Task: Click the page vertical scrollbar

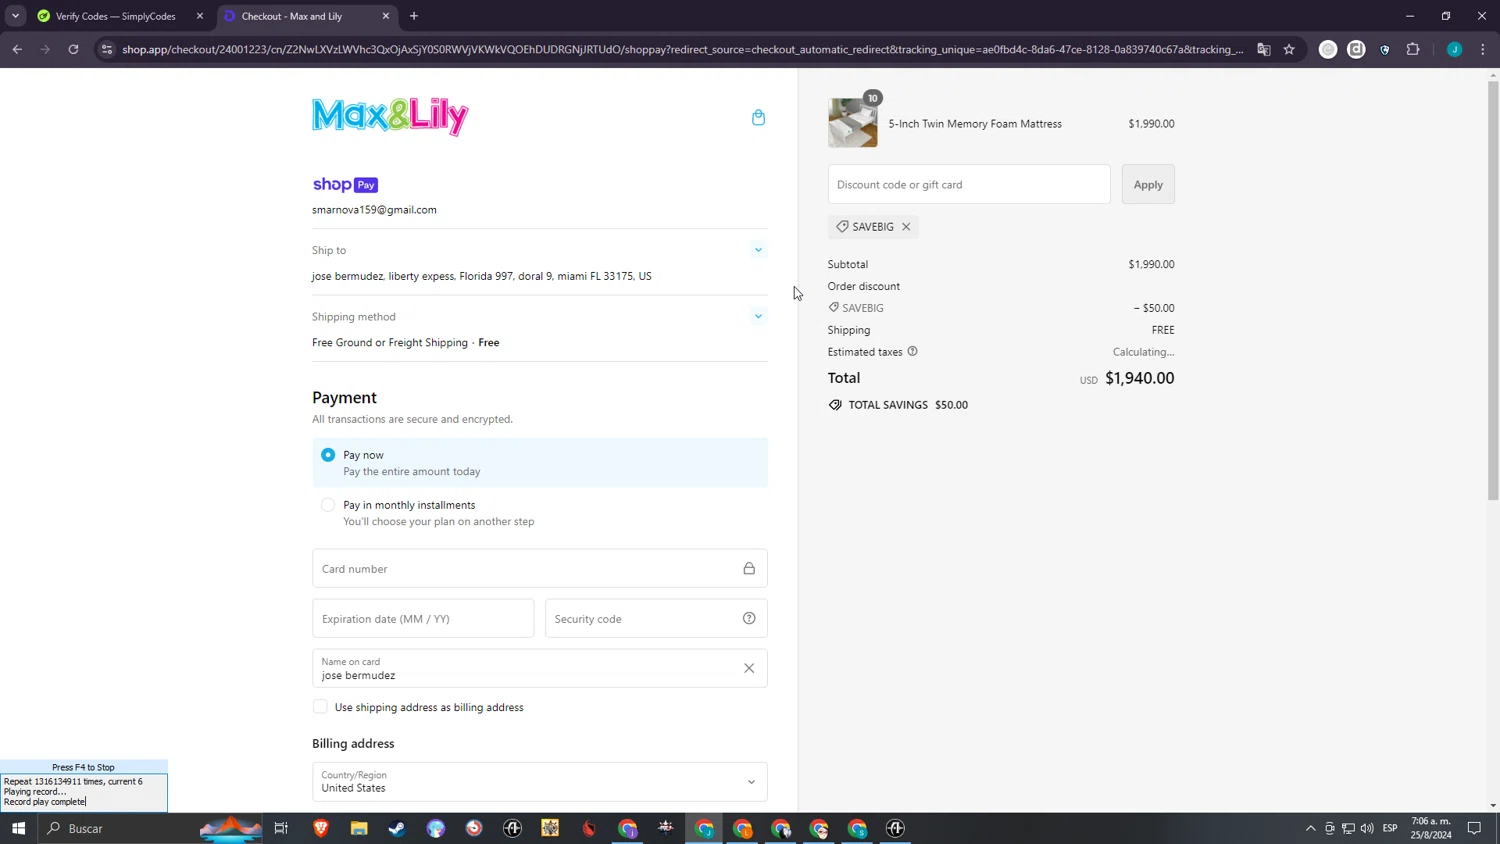Action: [x=1493, y=290]
